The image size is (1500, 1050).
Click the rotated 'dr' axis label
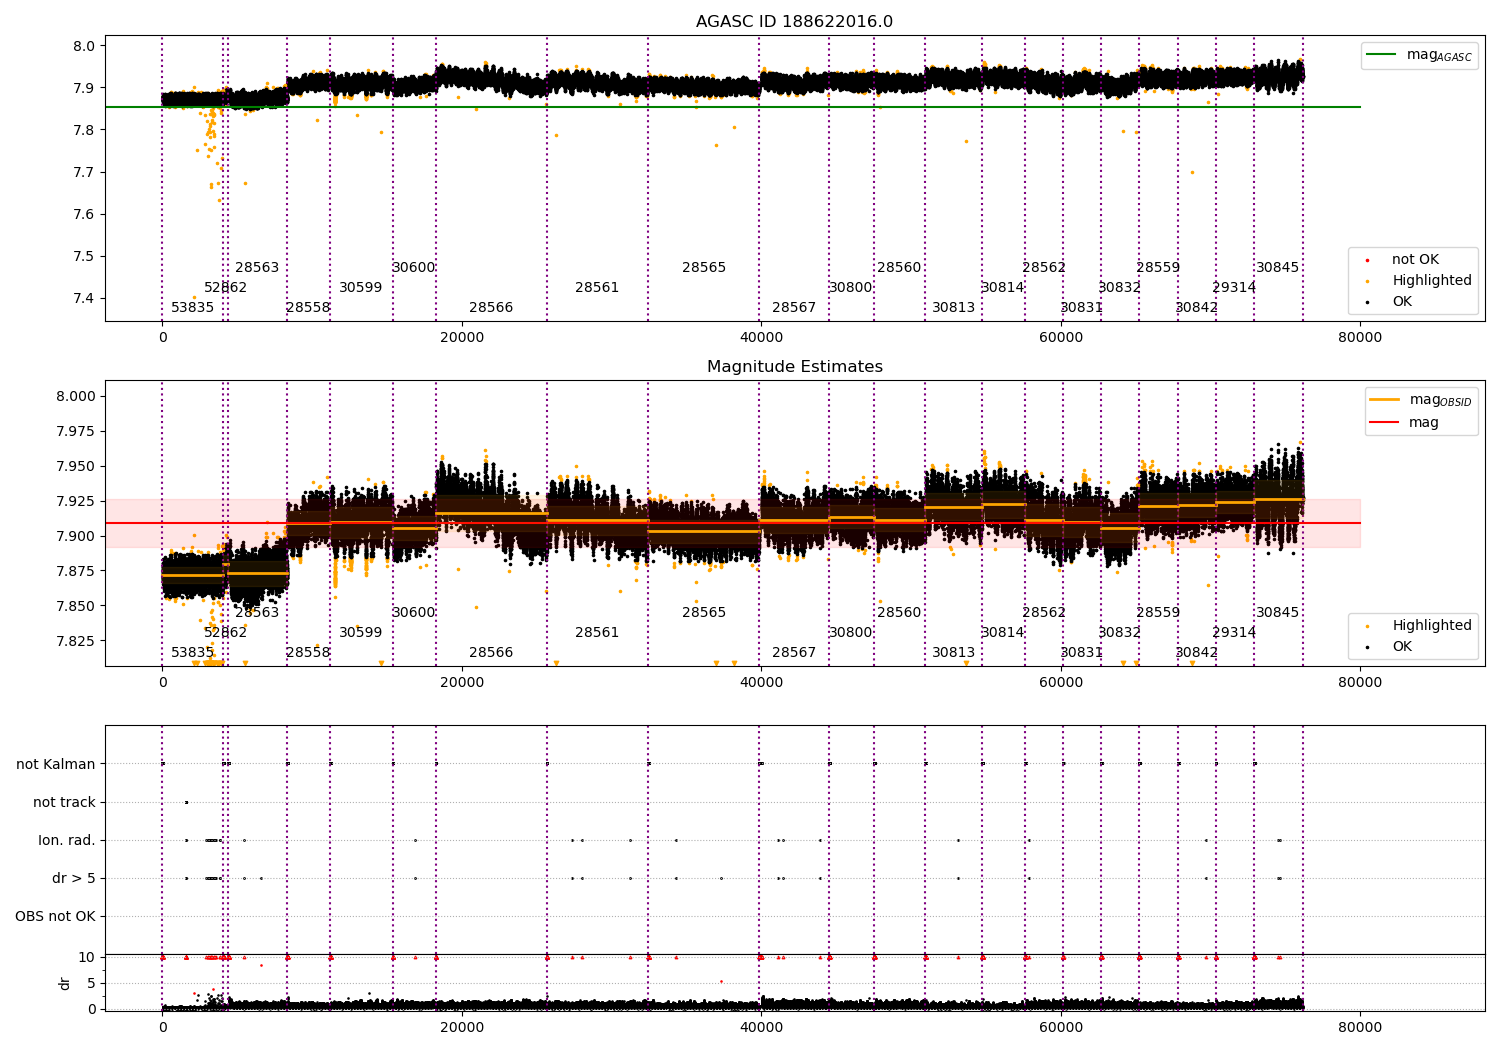coord(65,984)
